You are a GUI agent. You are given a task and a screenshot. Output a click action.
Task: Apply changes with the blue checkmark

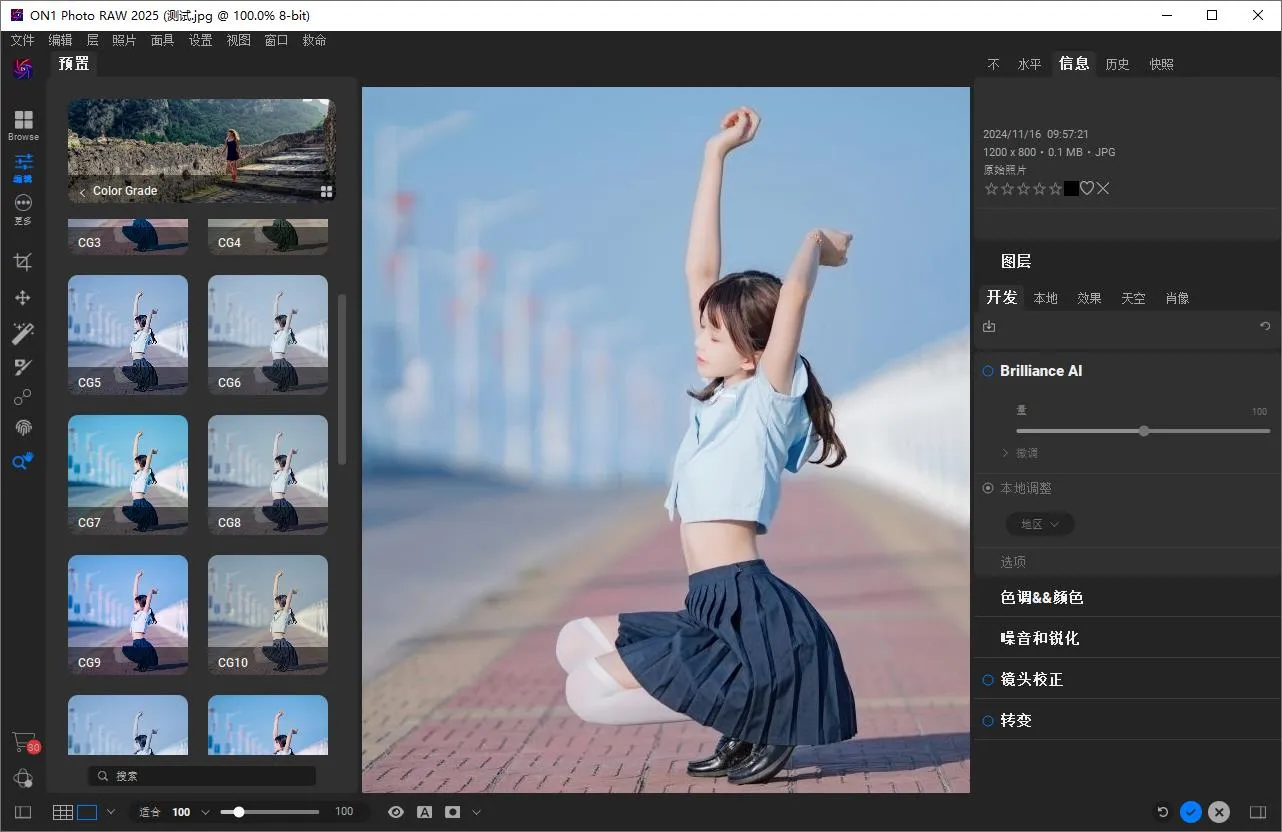1190,812
